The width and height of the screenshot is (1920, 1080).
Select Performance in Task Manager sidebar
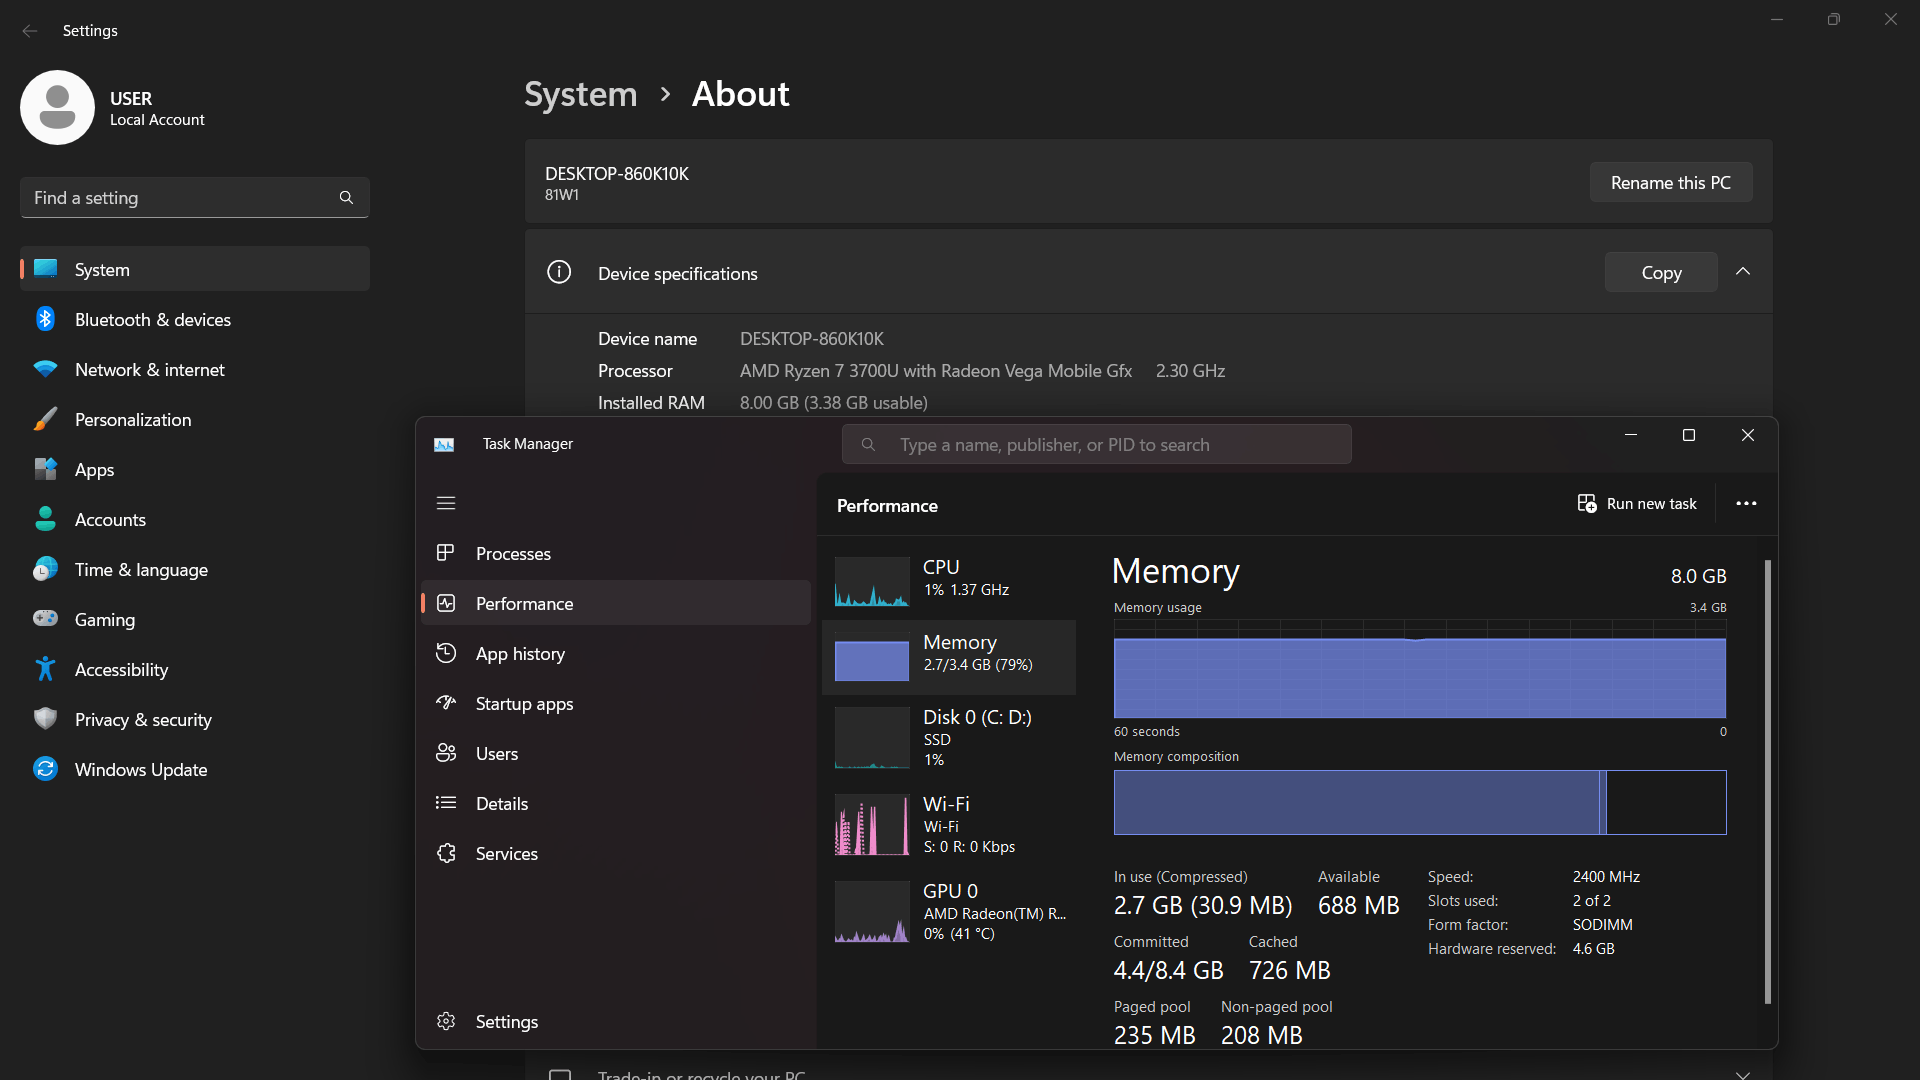coord(615,603)
